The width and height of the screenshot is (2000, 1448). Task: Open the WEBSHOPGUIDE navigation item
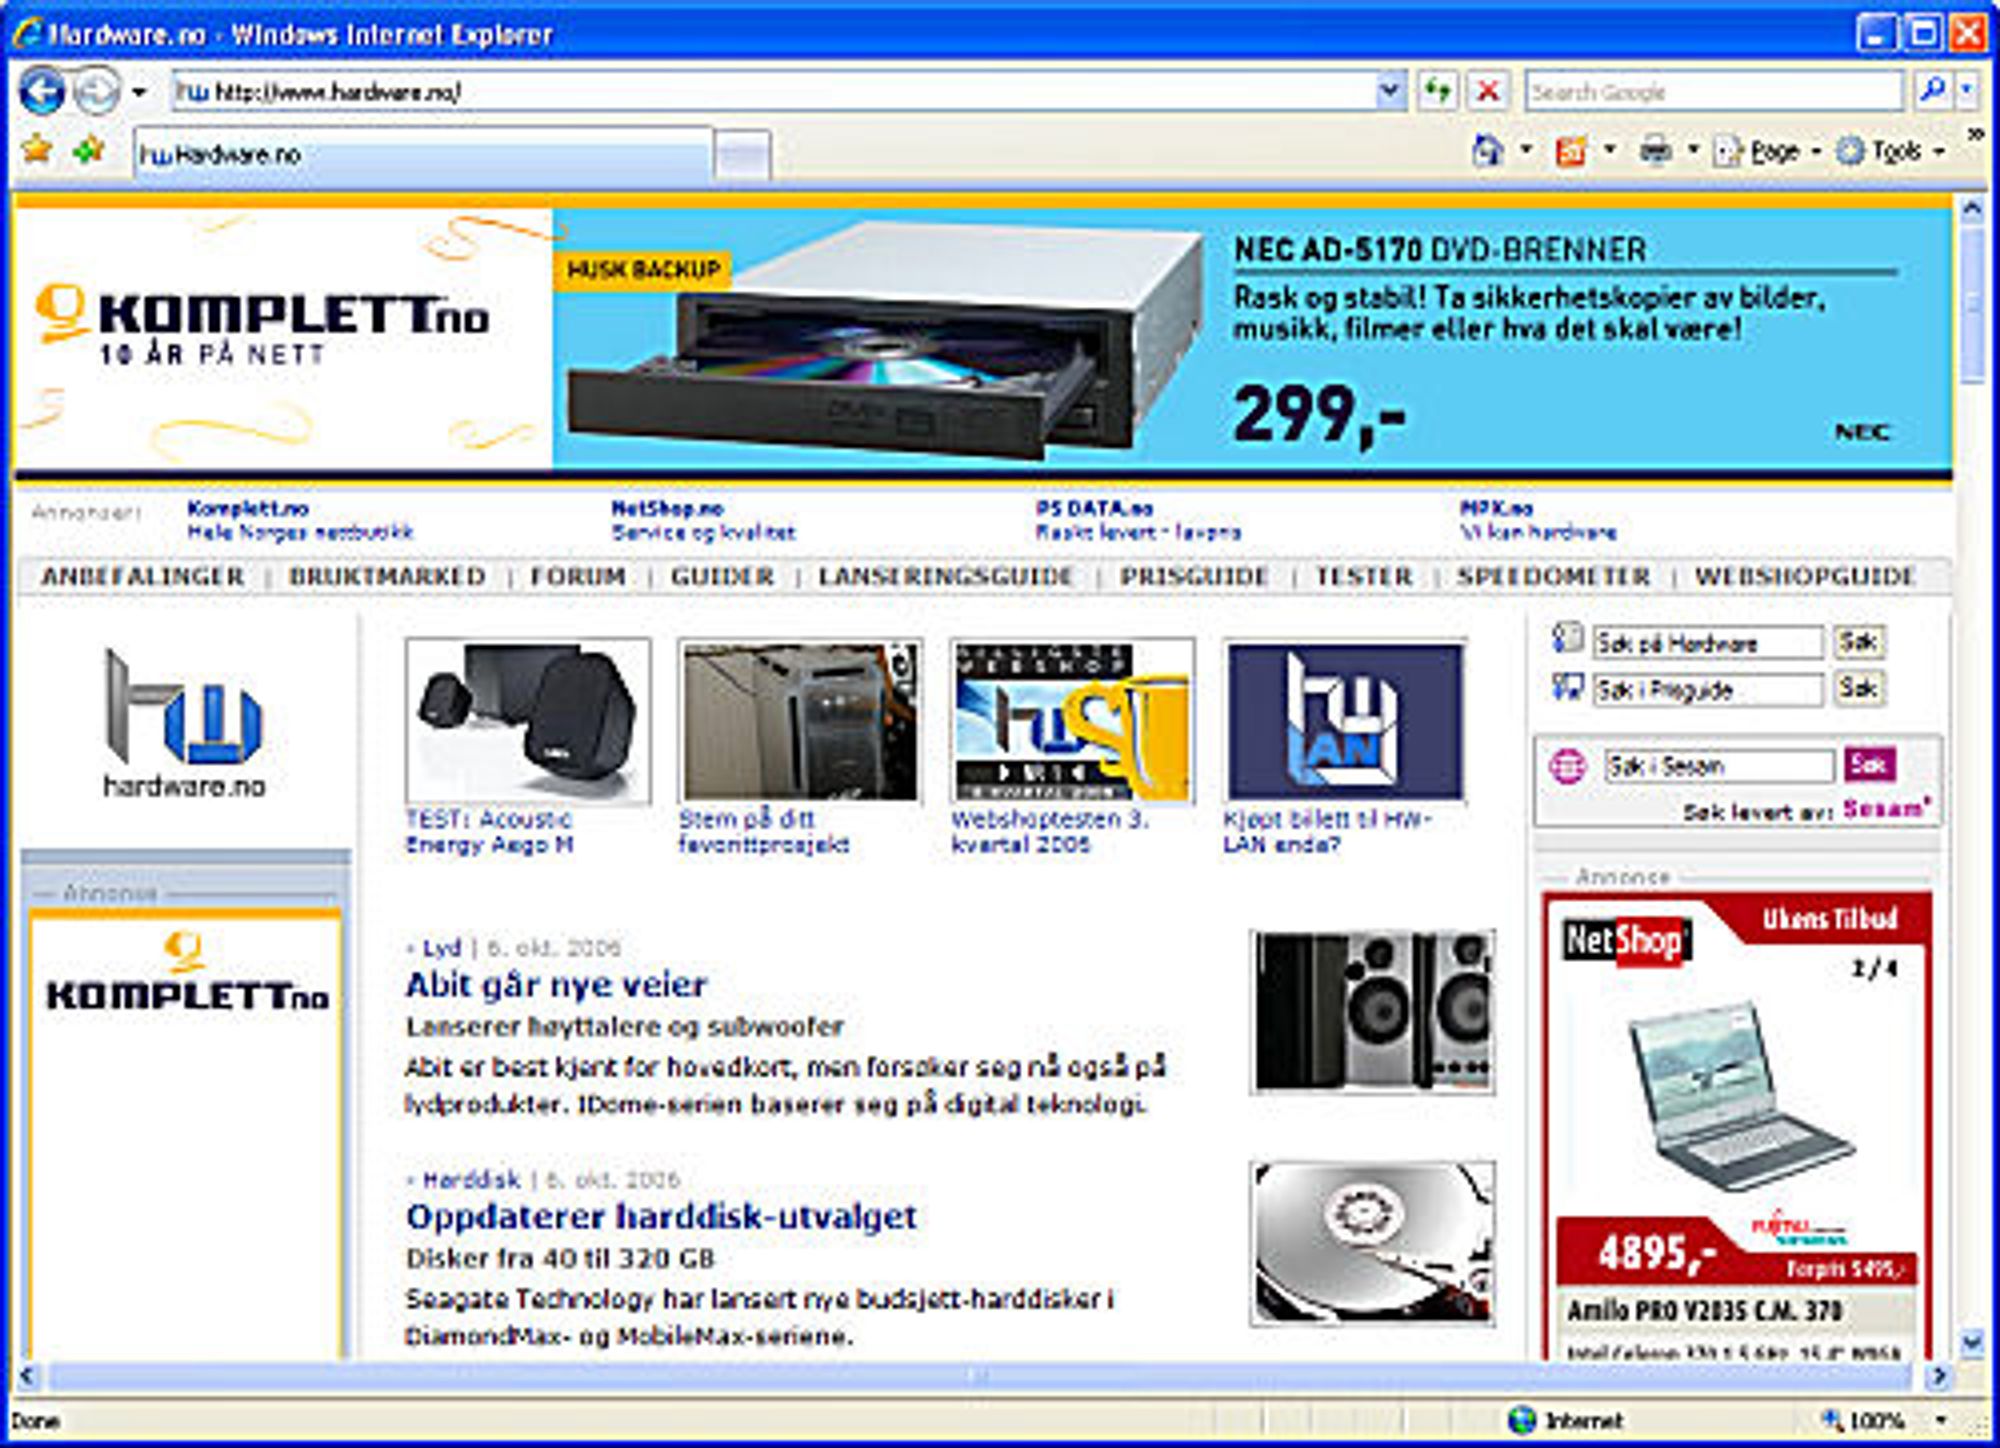click(1805, 577)
